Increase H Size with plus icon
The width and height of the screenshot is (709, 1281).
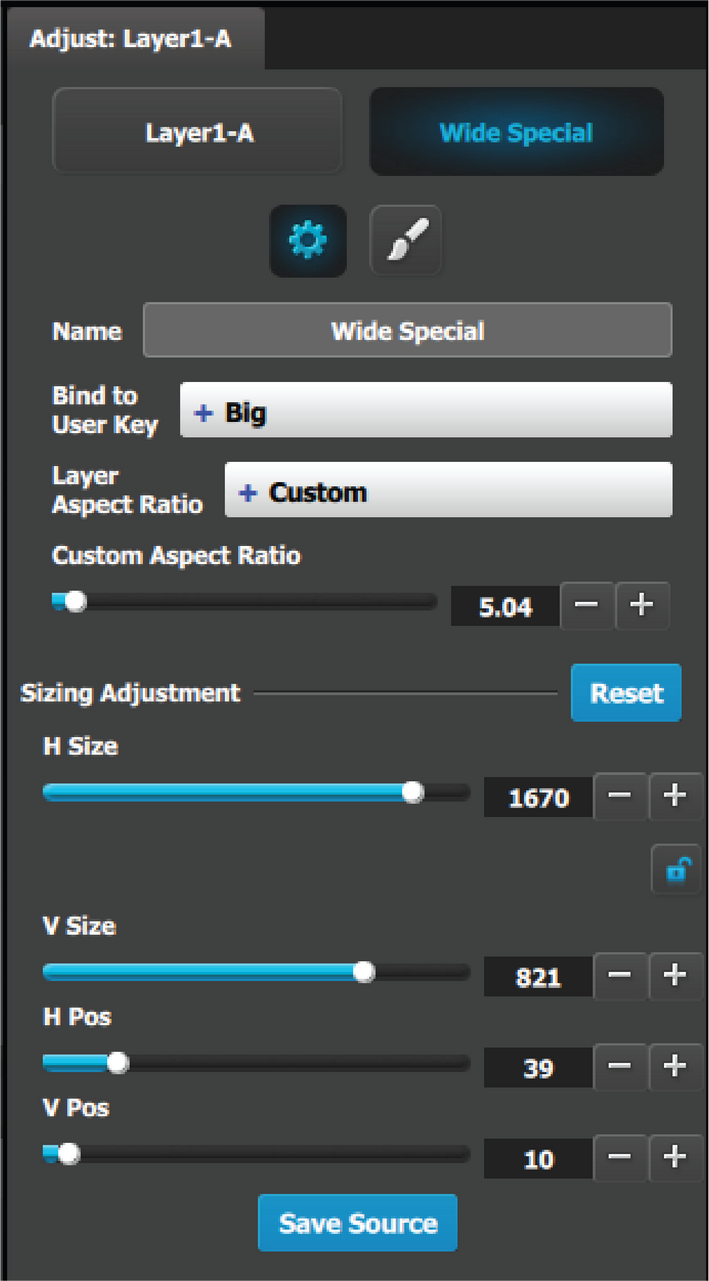point(676,796)
